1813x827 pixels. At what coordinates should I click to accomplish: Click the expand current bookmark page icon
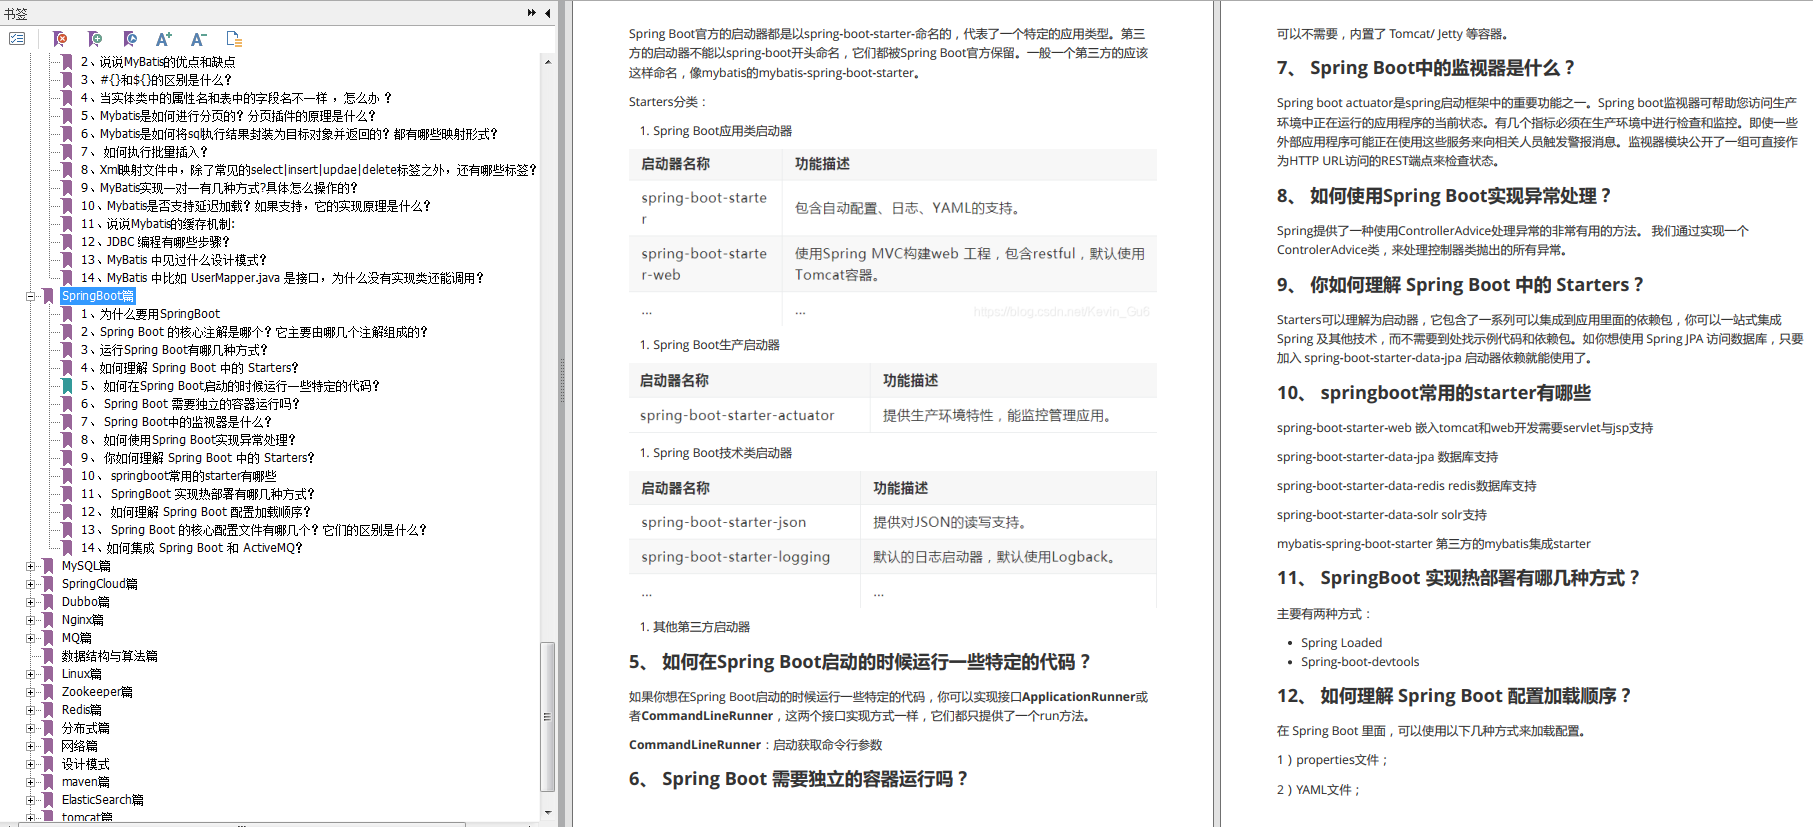coord(234,39)
